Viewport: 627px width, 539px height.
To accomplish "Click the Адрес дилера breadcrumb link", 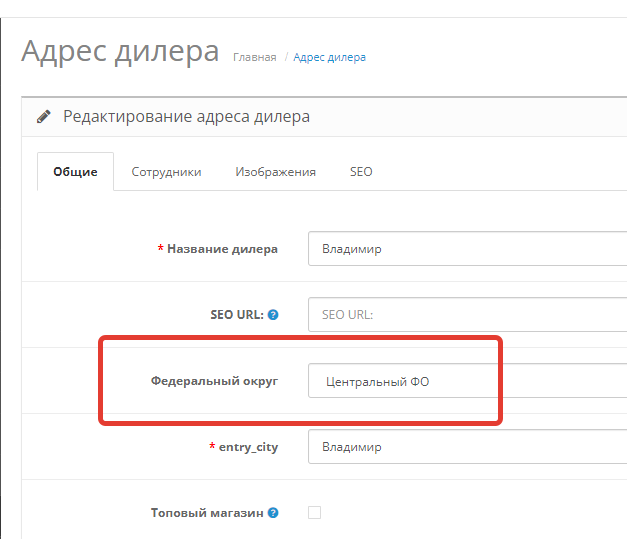I will 329,58.
